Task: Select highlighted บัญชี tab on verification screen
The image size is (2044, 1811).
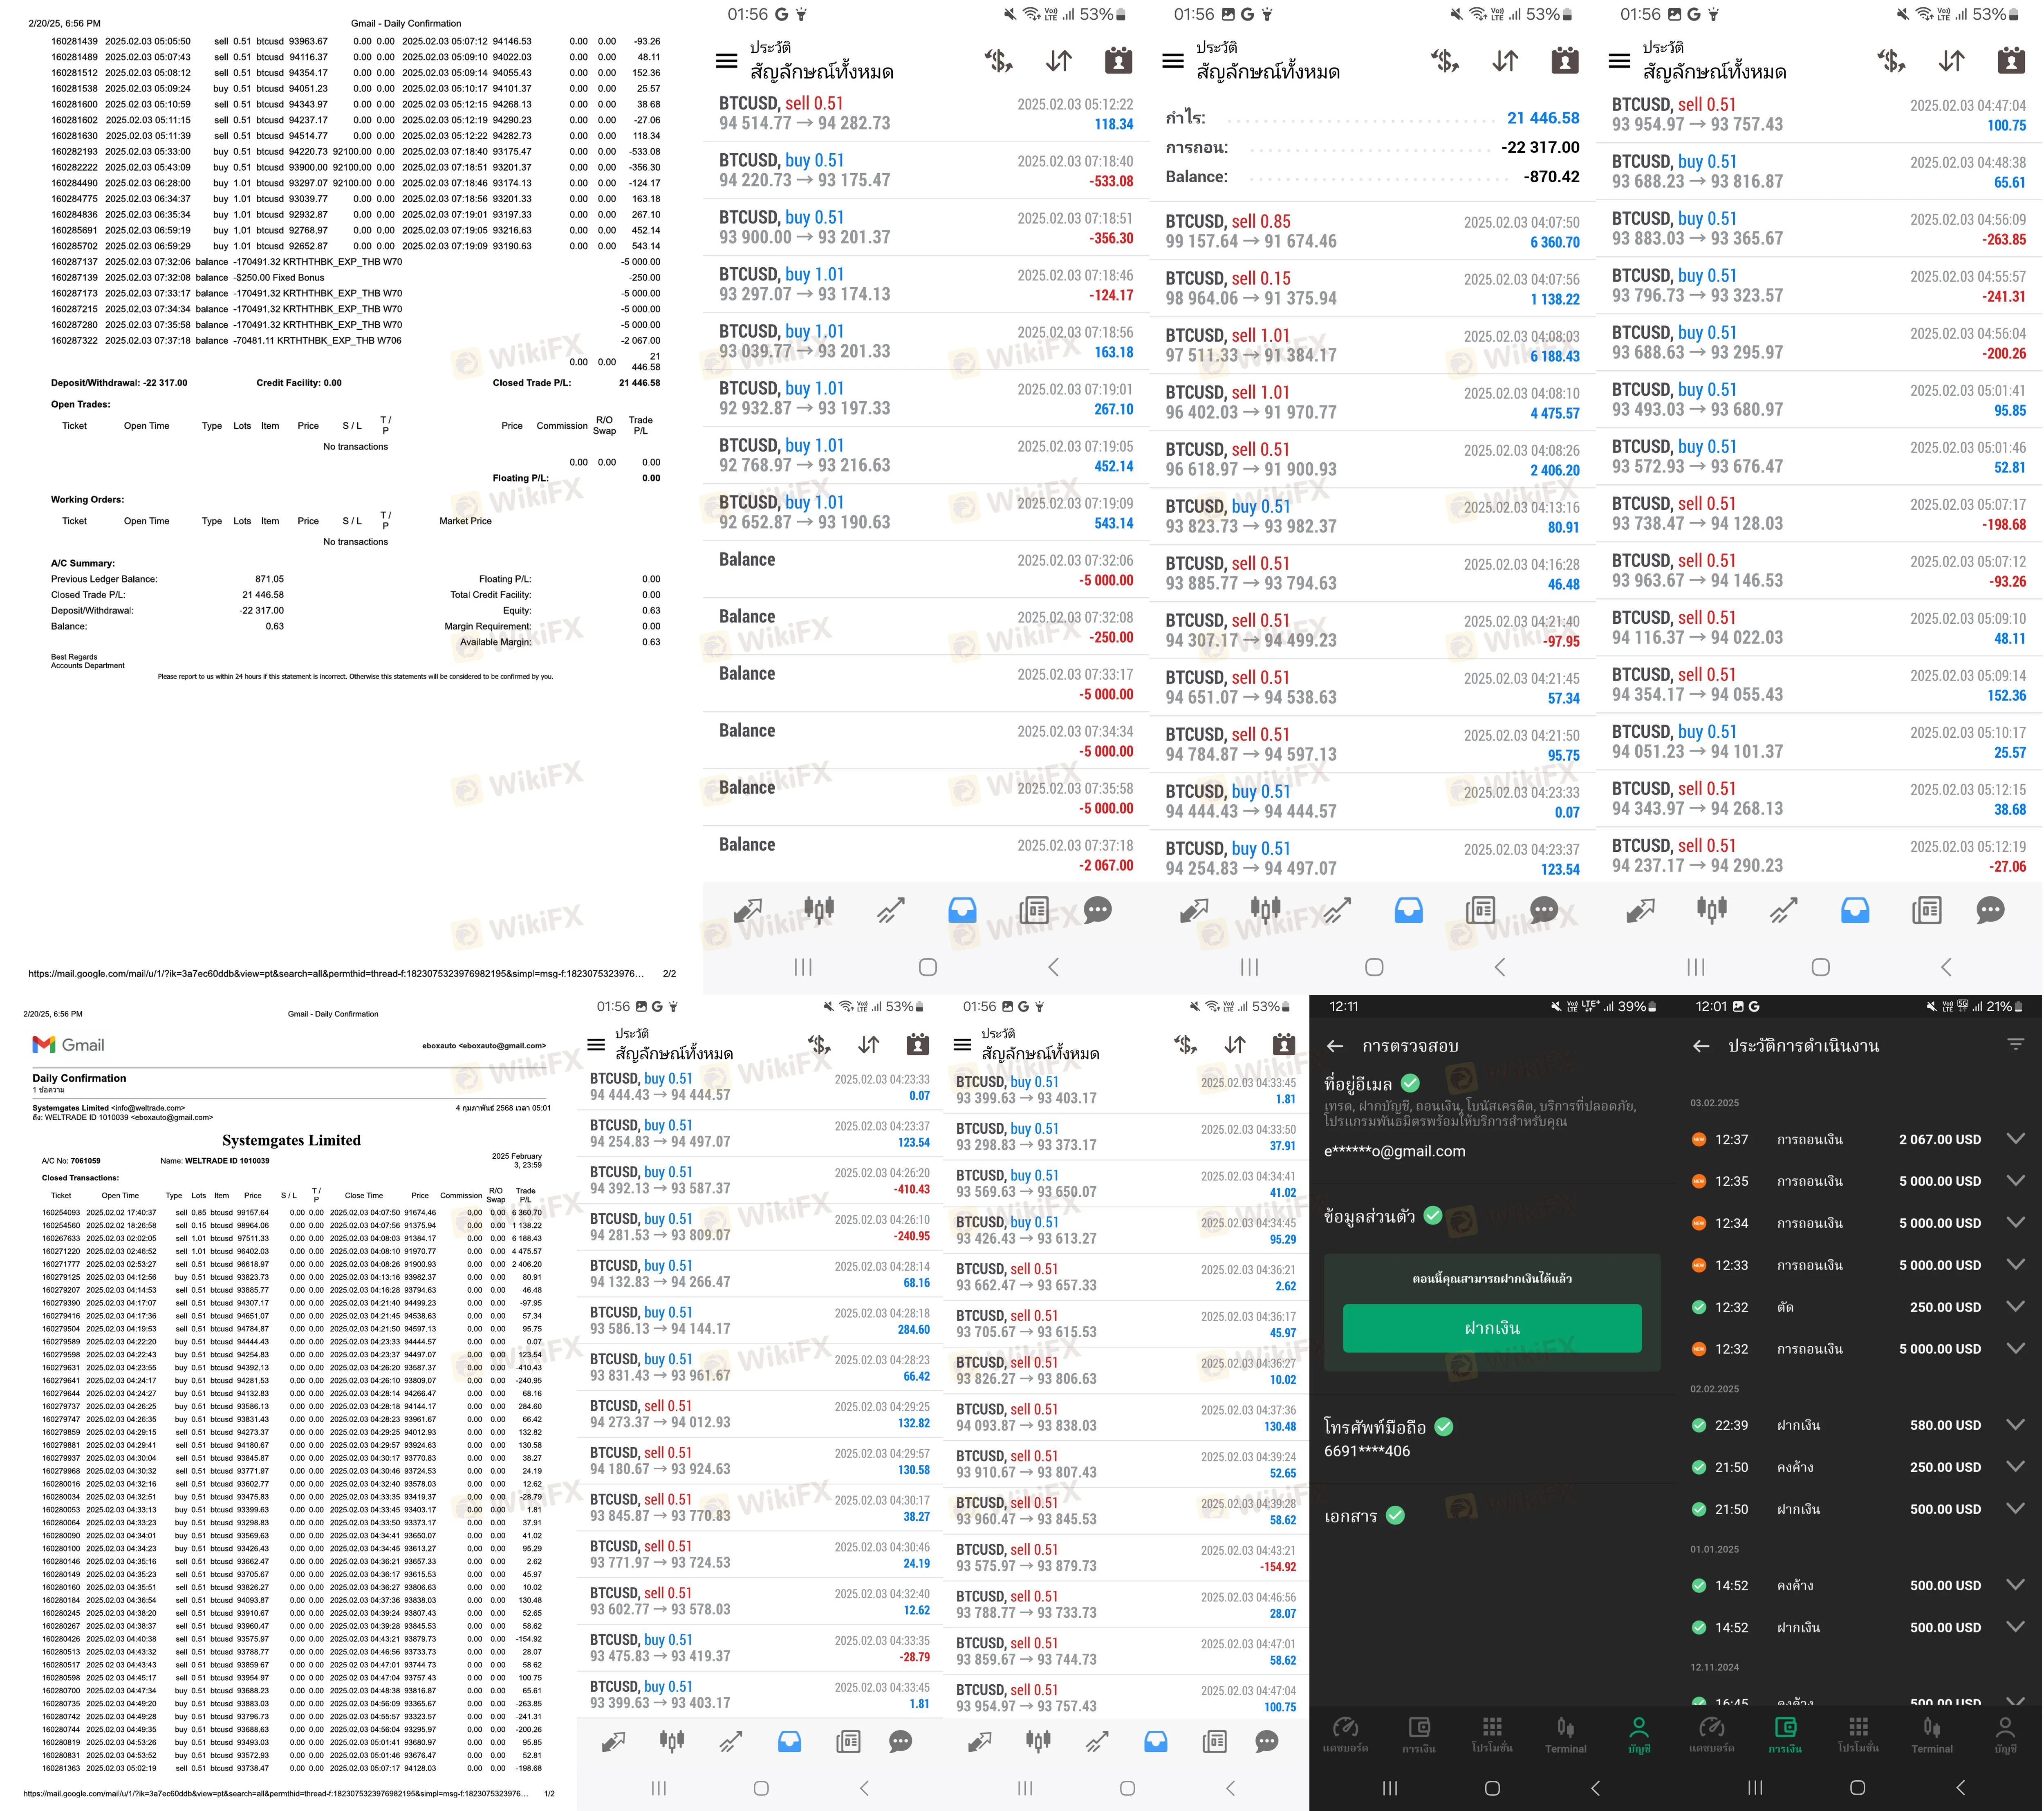Action: (x=1639, y=1734)
